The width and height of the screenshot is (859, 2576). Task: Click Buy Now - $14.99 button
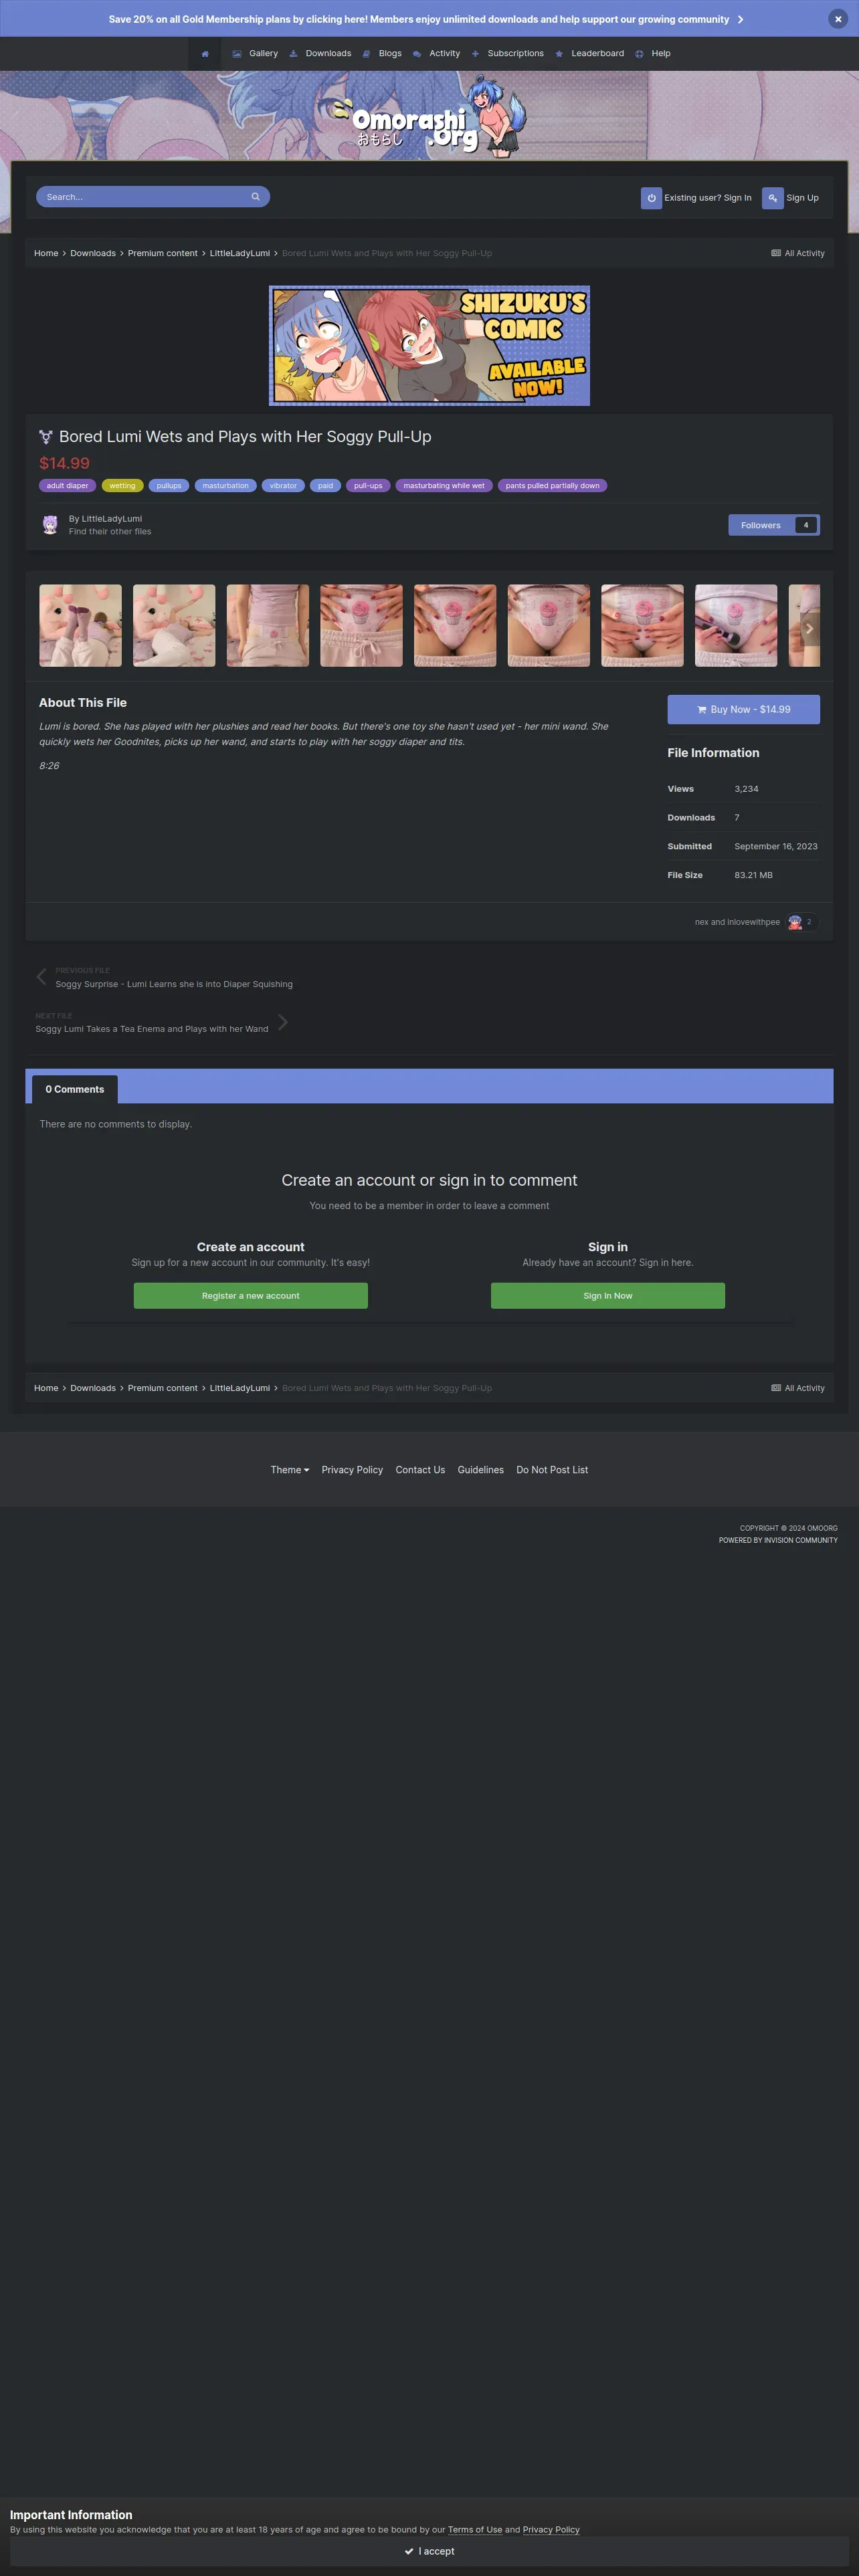tap(743, 709)
